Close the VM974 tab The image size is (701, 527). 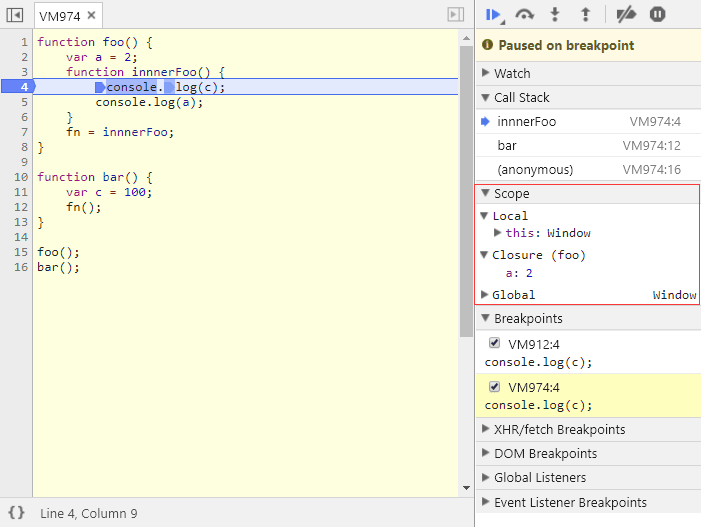tap(92, 16)
